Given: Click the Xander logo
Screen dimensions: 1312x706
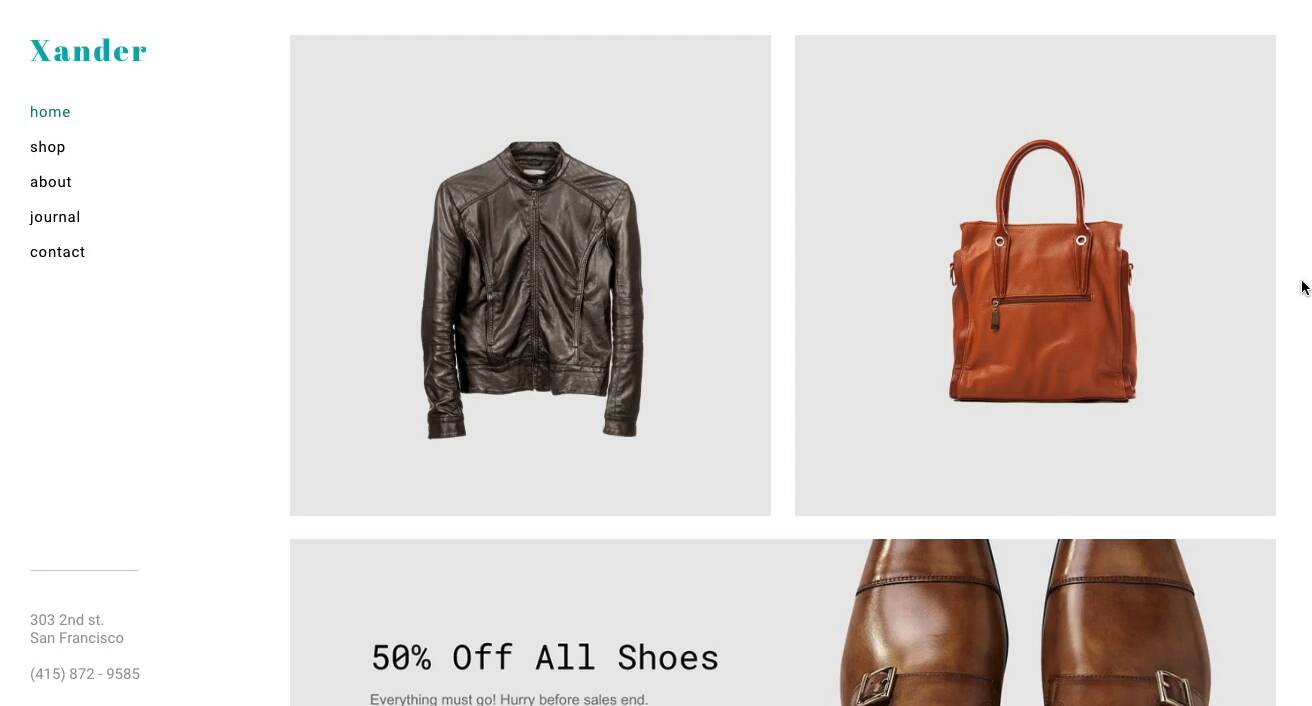Looking at the screenshot, I should (x=88, y=50).
